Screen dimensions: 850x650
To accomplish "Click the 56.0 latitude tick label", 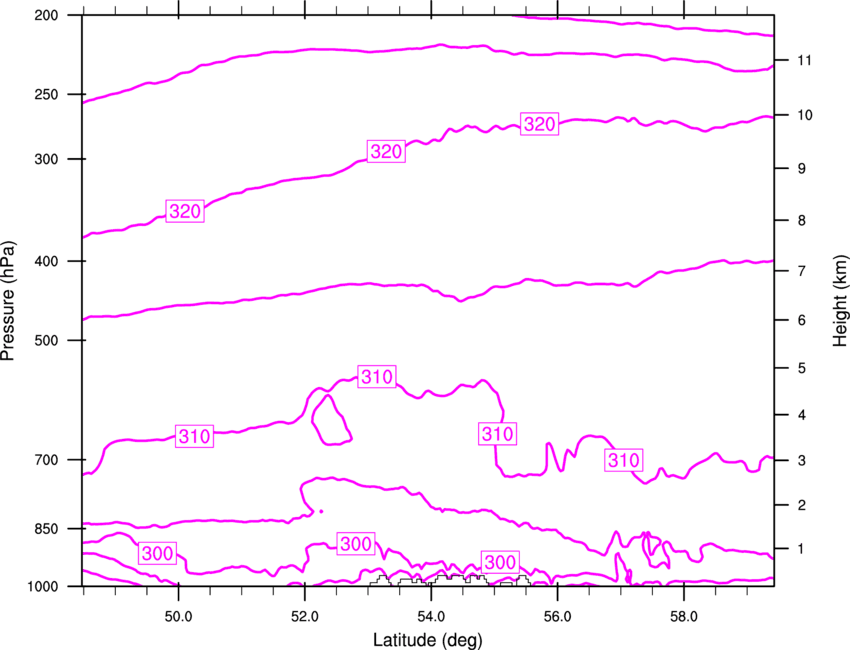I will (x=557, y=617).
